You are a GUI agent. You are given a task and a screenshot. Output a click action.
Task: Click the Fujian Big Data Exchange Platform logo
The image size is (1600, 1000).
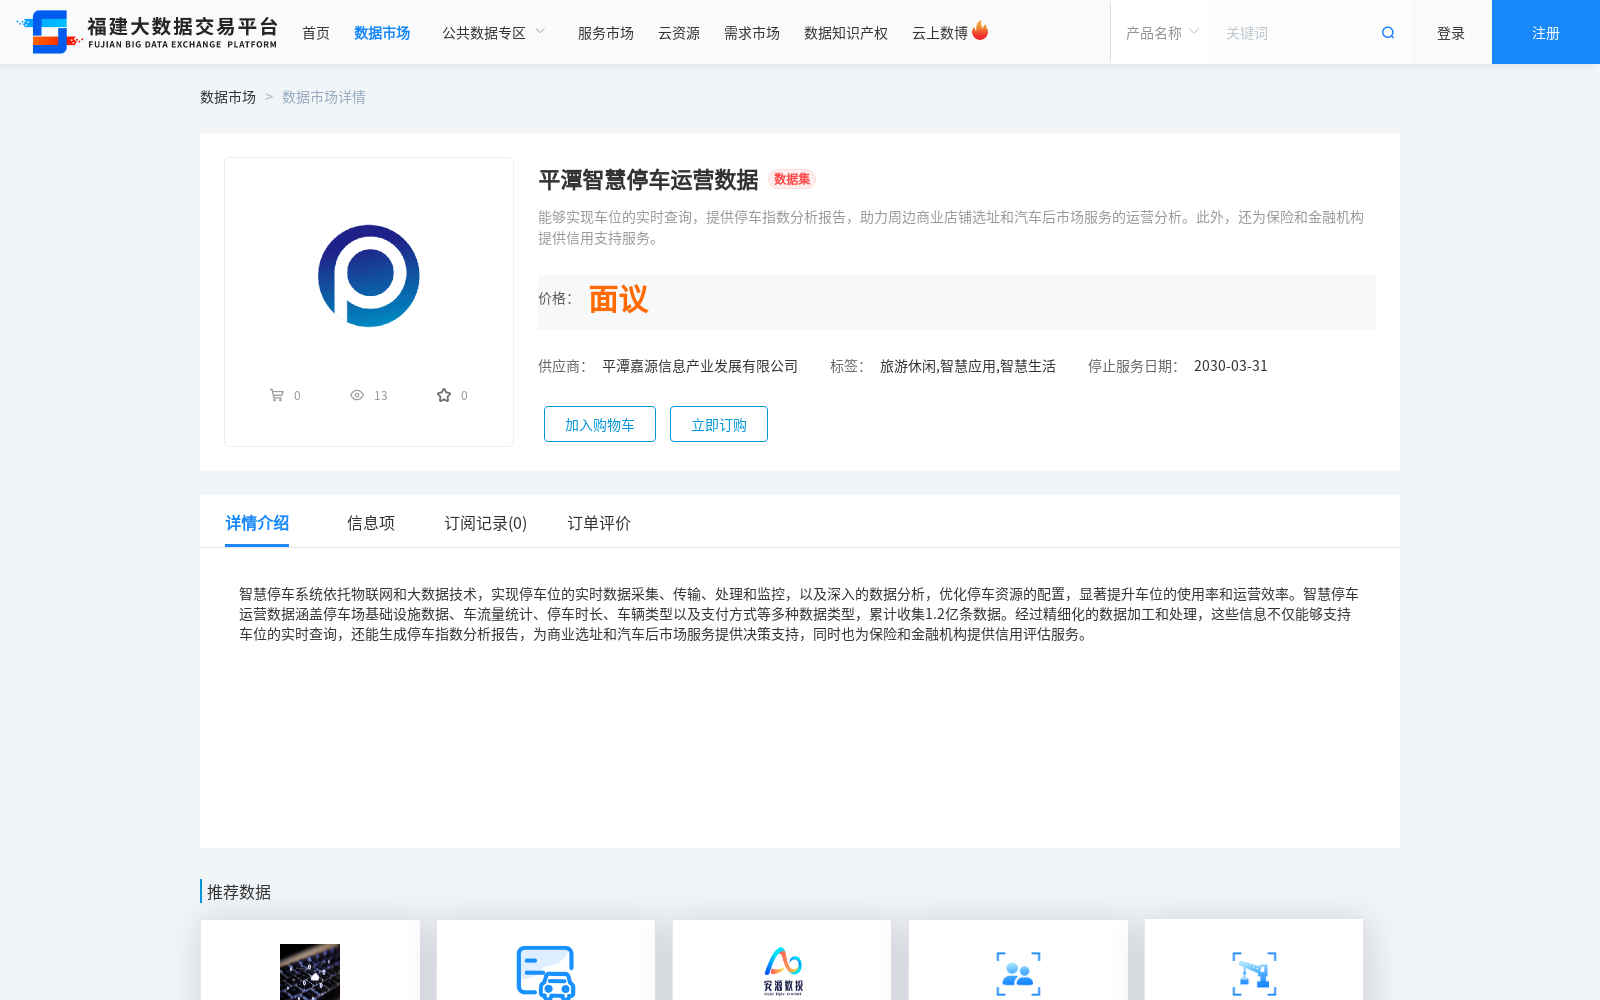pyautogui.click(x=148, y=32)
